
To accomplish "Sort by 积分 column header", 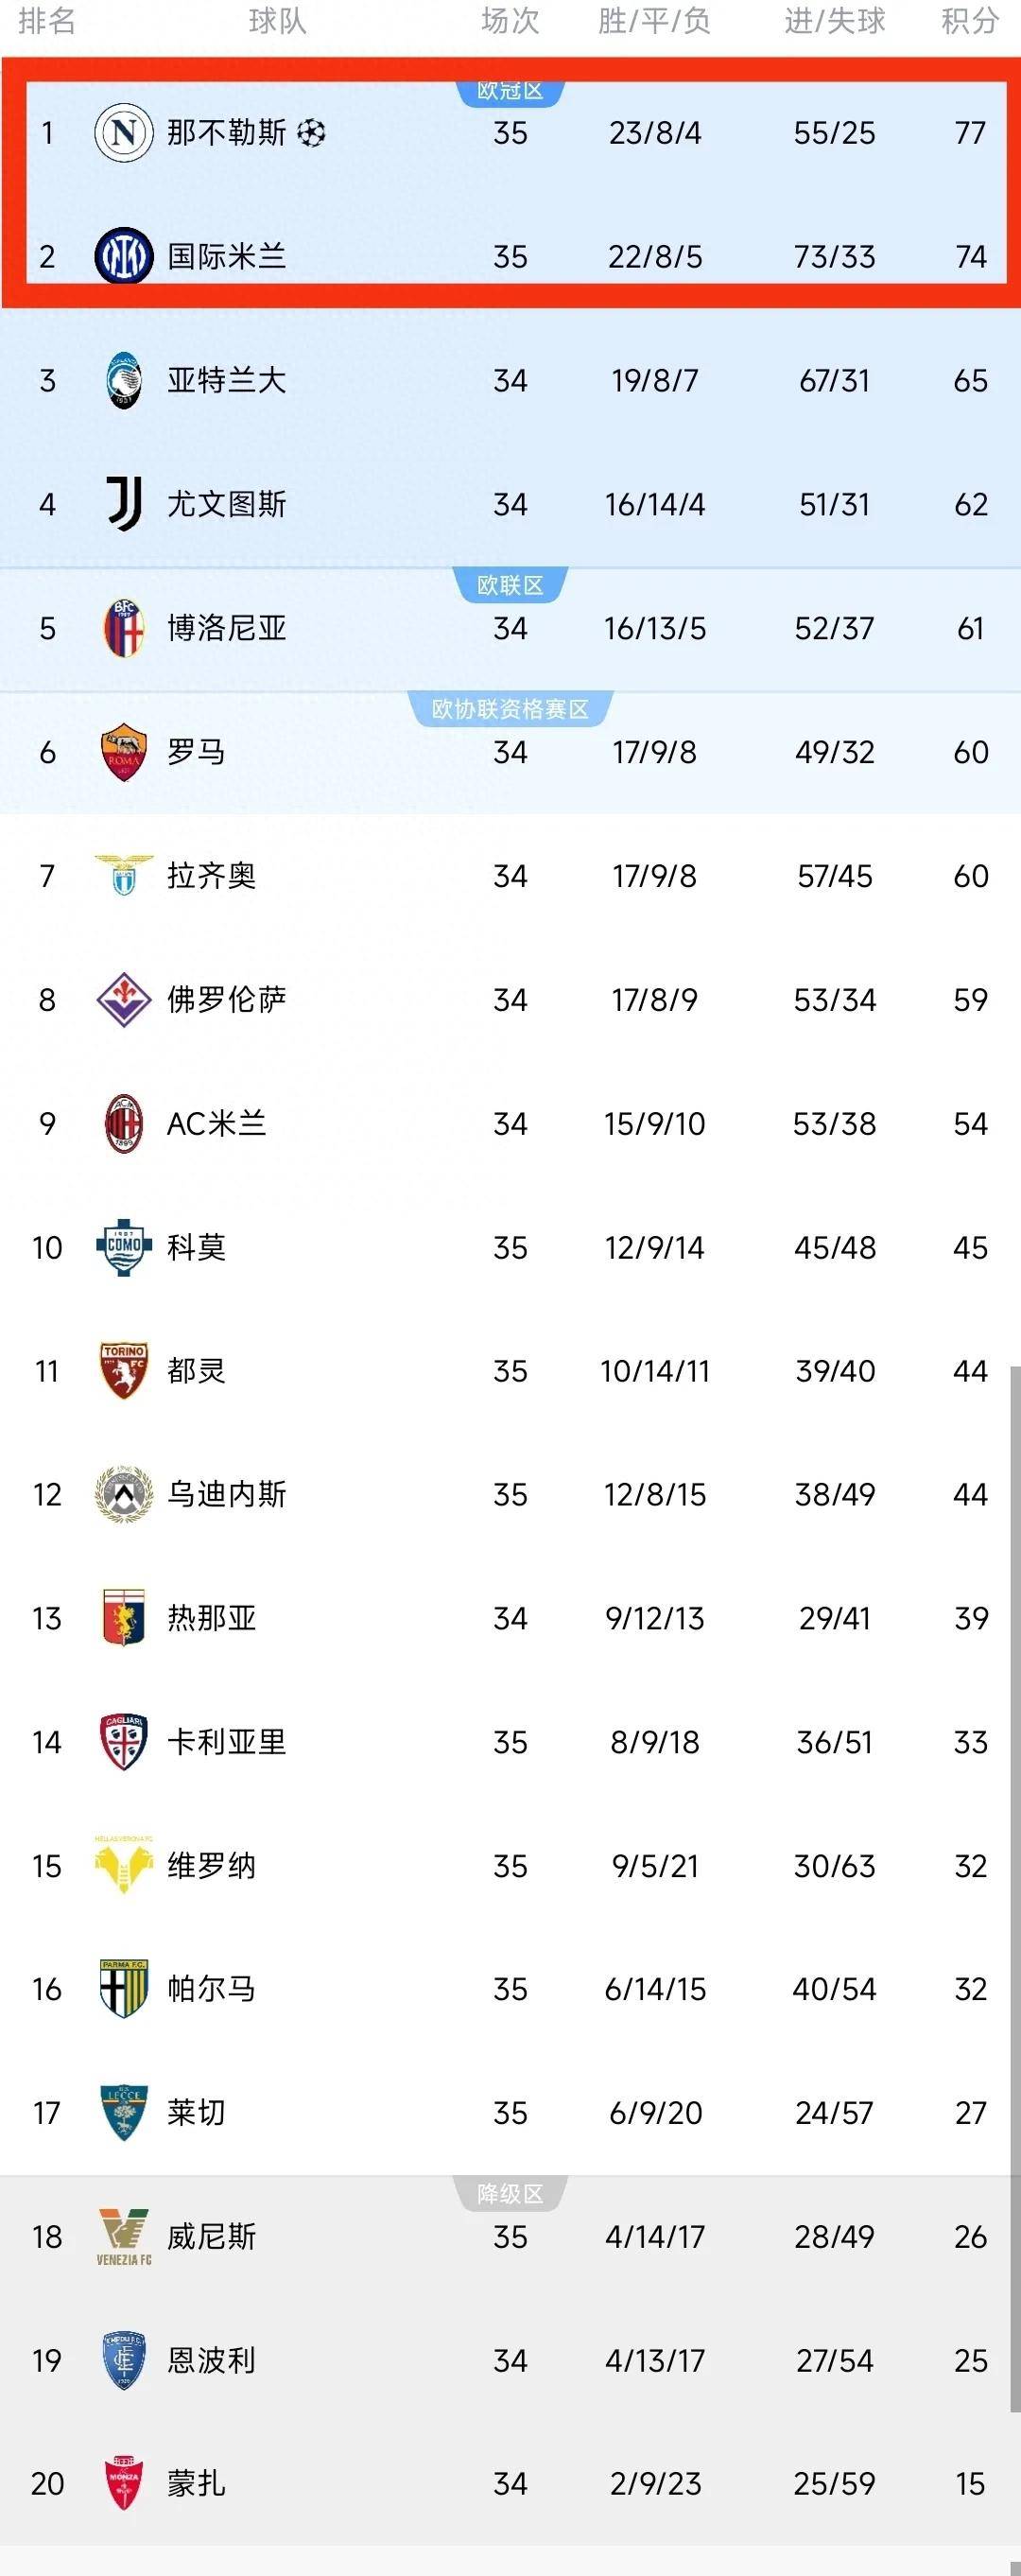I will (x=969, y=21).
